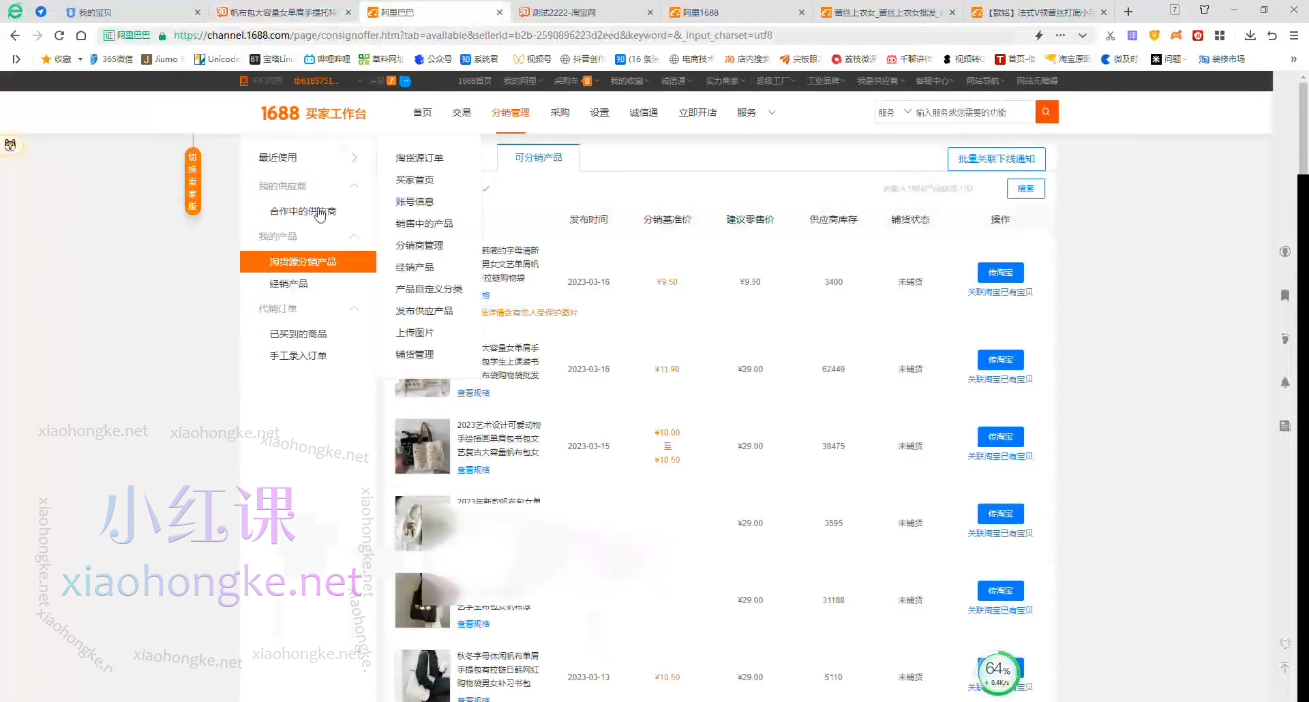
Task: Select 淘货源订单 in the submenu
Action: tap(419, 158)
